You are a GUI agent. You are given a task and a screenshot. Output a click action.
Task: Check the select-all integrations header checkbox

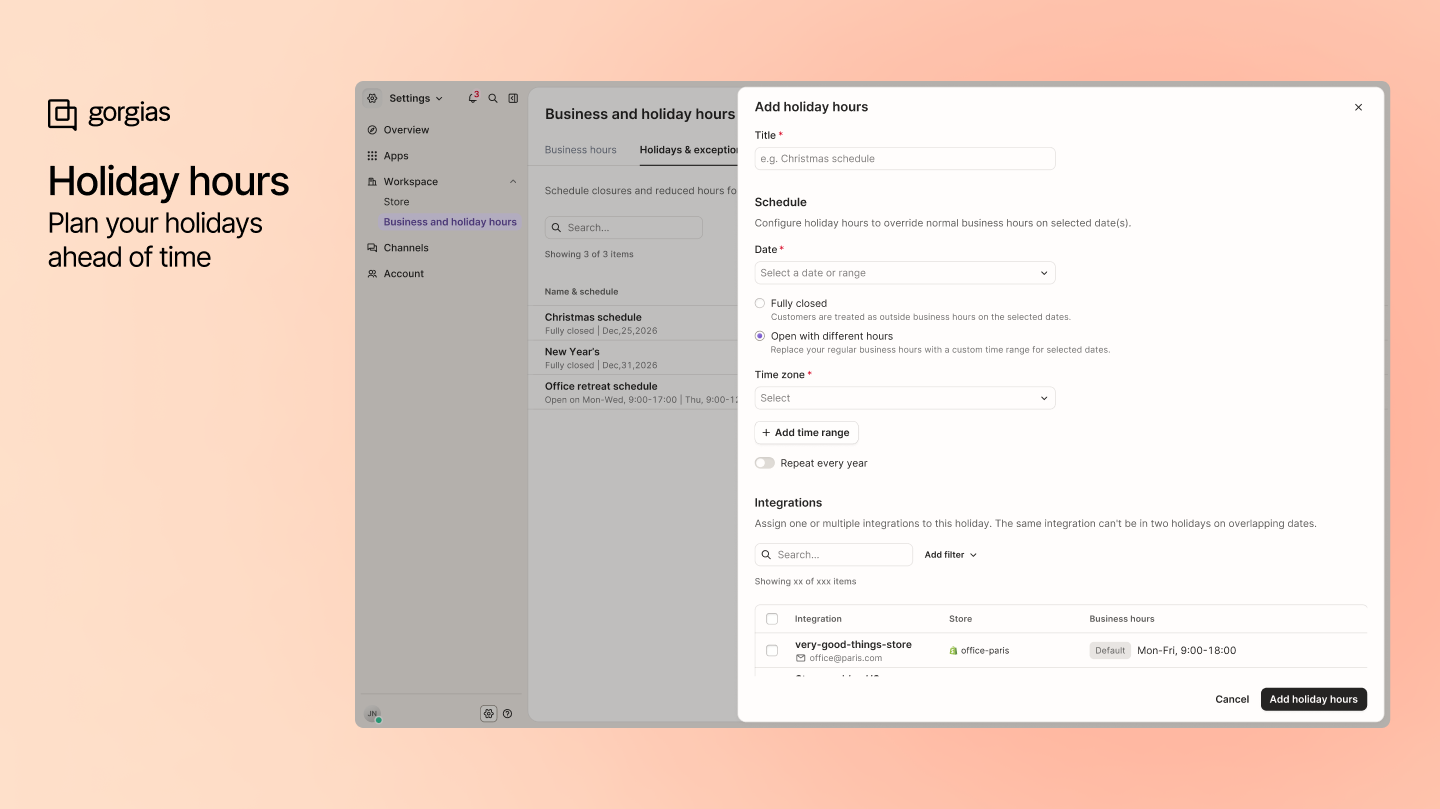tap(772, 619)
